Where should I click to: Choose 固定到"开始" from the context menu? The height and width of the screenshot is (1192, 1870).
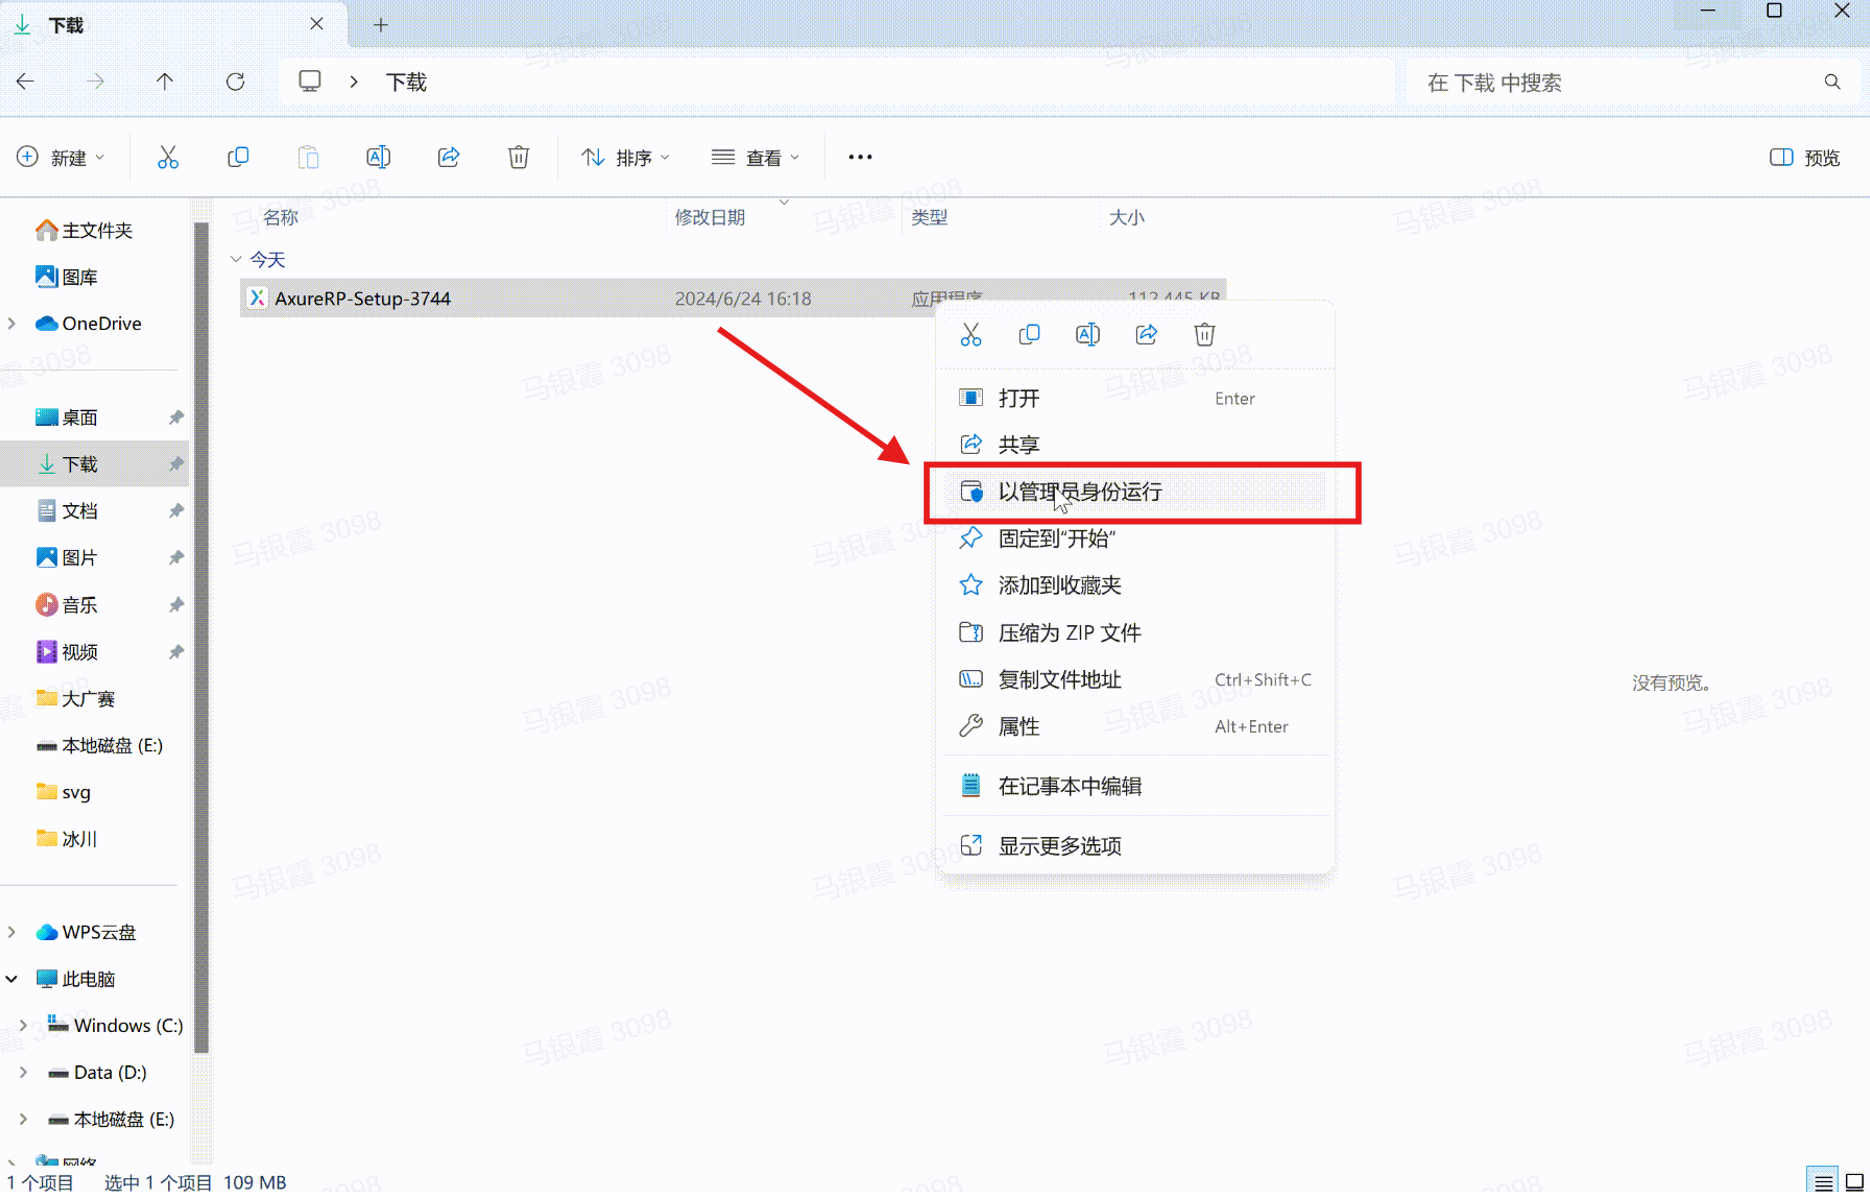(1135, 538)
